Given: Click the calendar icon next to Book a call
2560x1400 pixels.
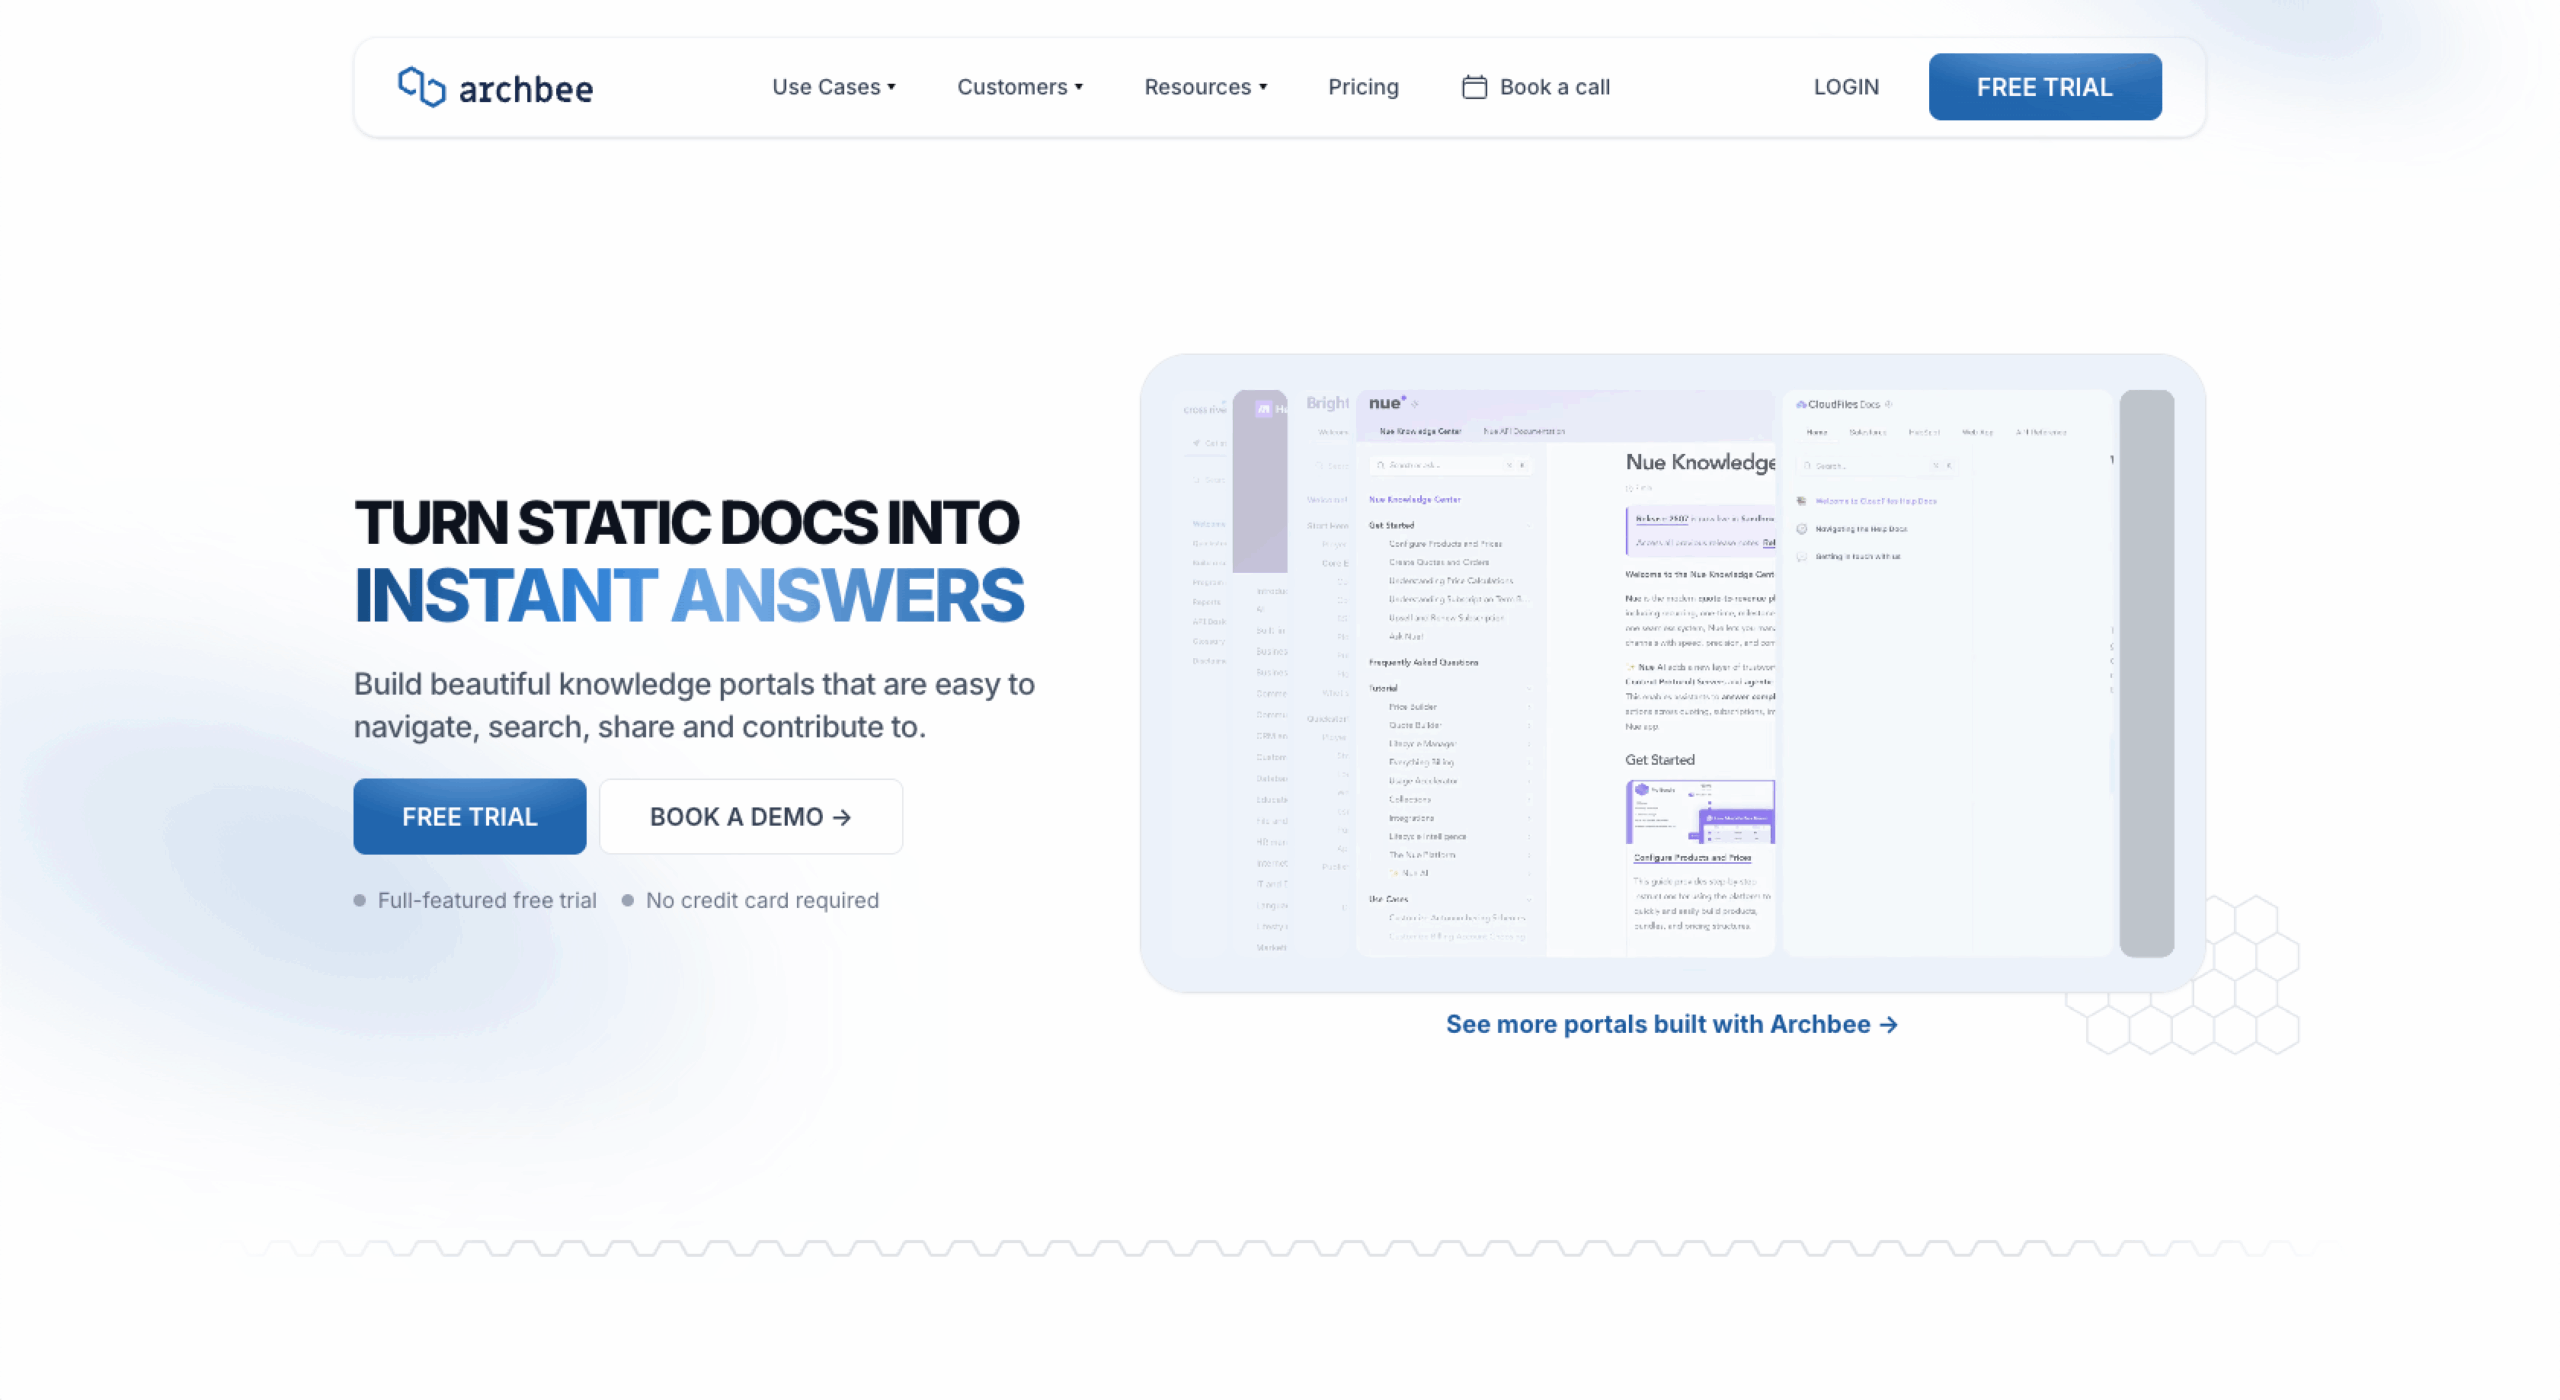Looking at the screenshot, I should click(1474, 87).
